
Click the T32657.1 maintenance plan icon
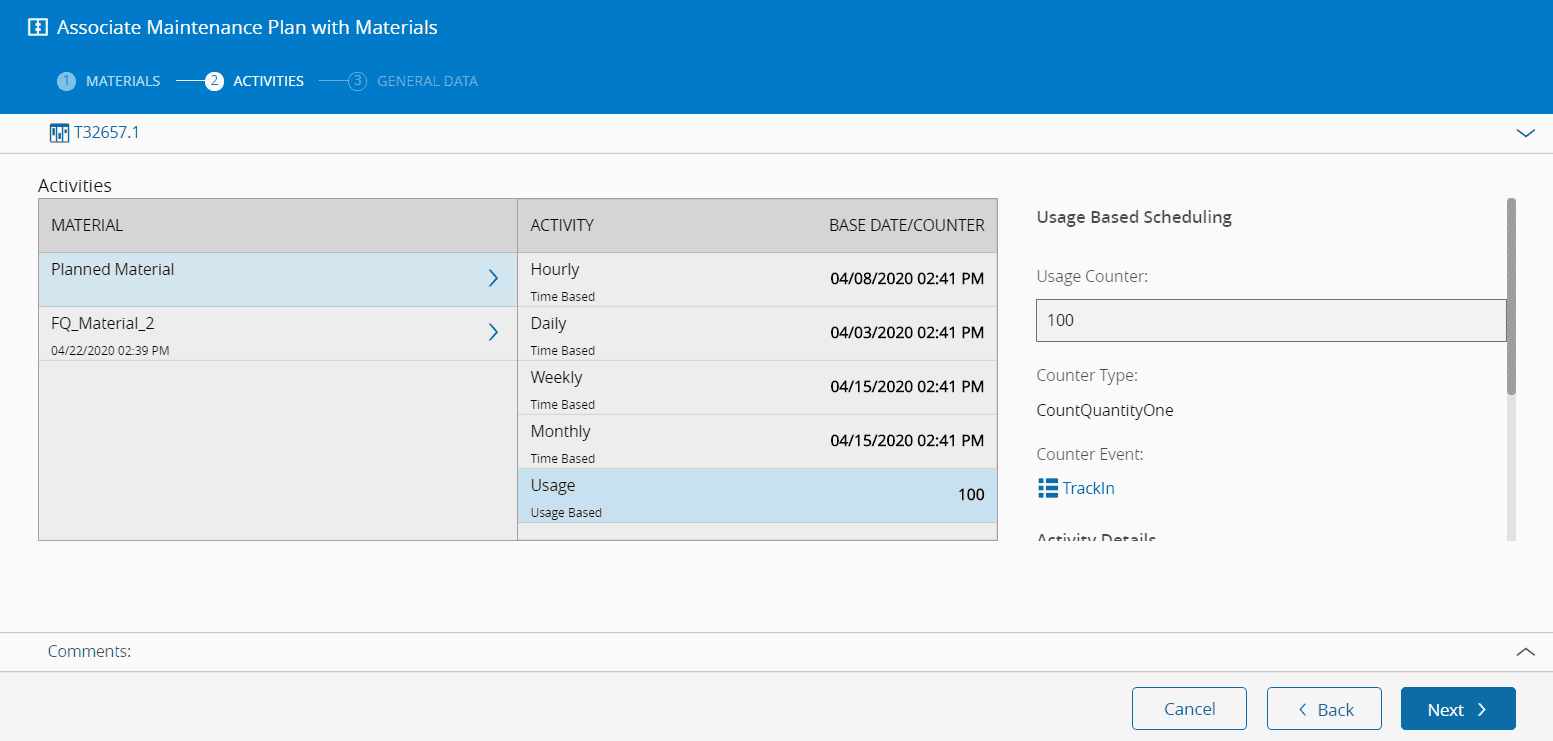(59, 132)
